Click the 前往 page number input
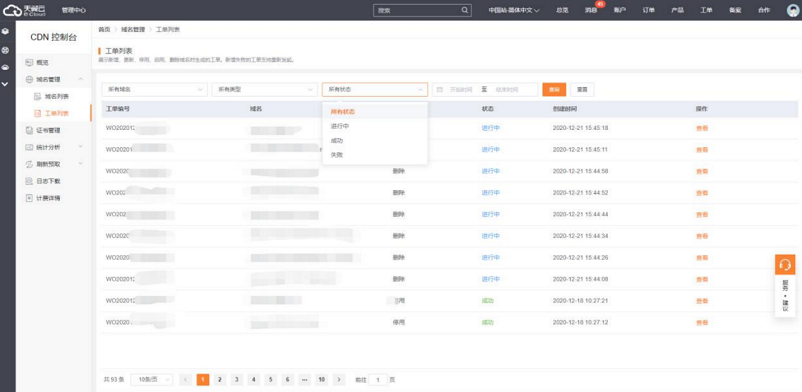 click(x=378, y=380)
